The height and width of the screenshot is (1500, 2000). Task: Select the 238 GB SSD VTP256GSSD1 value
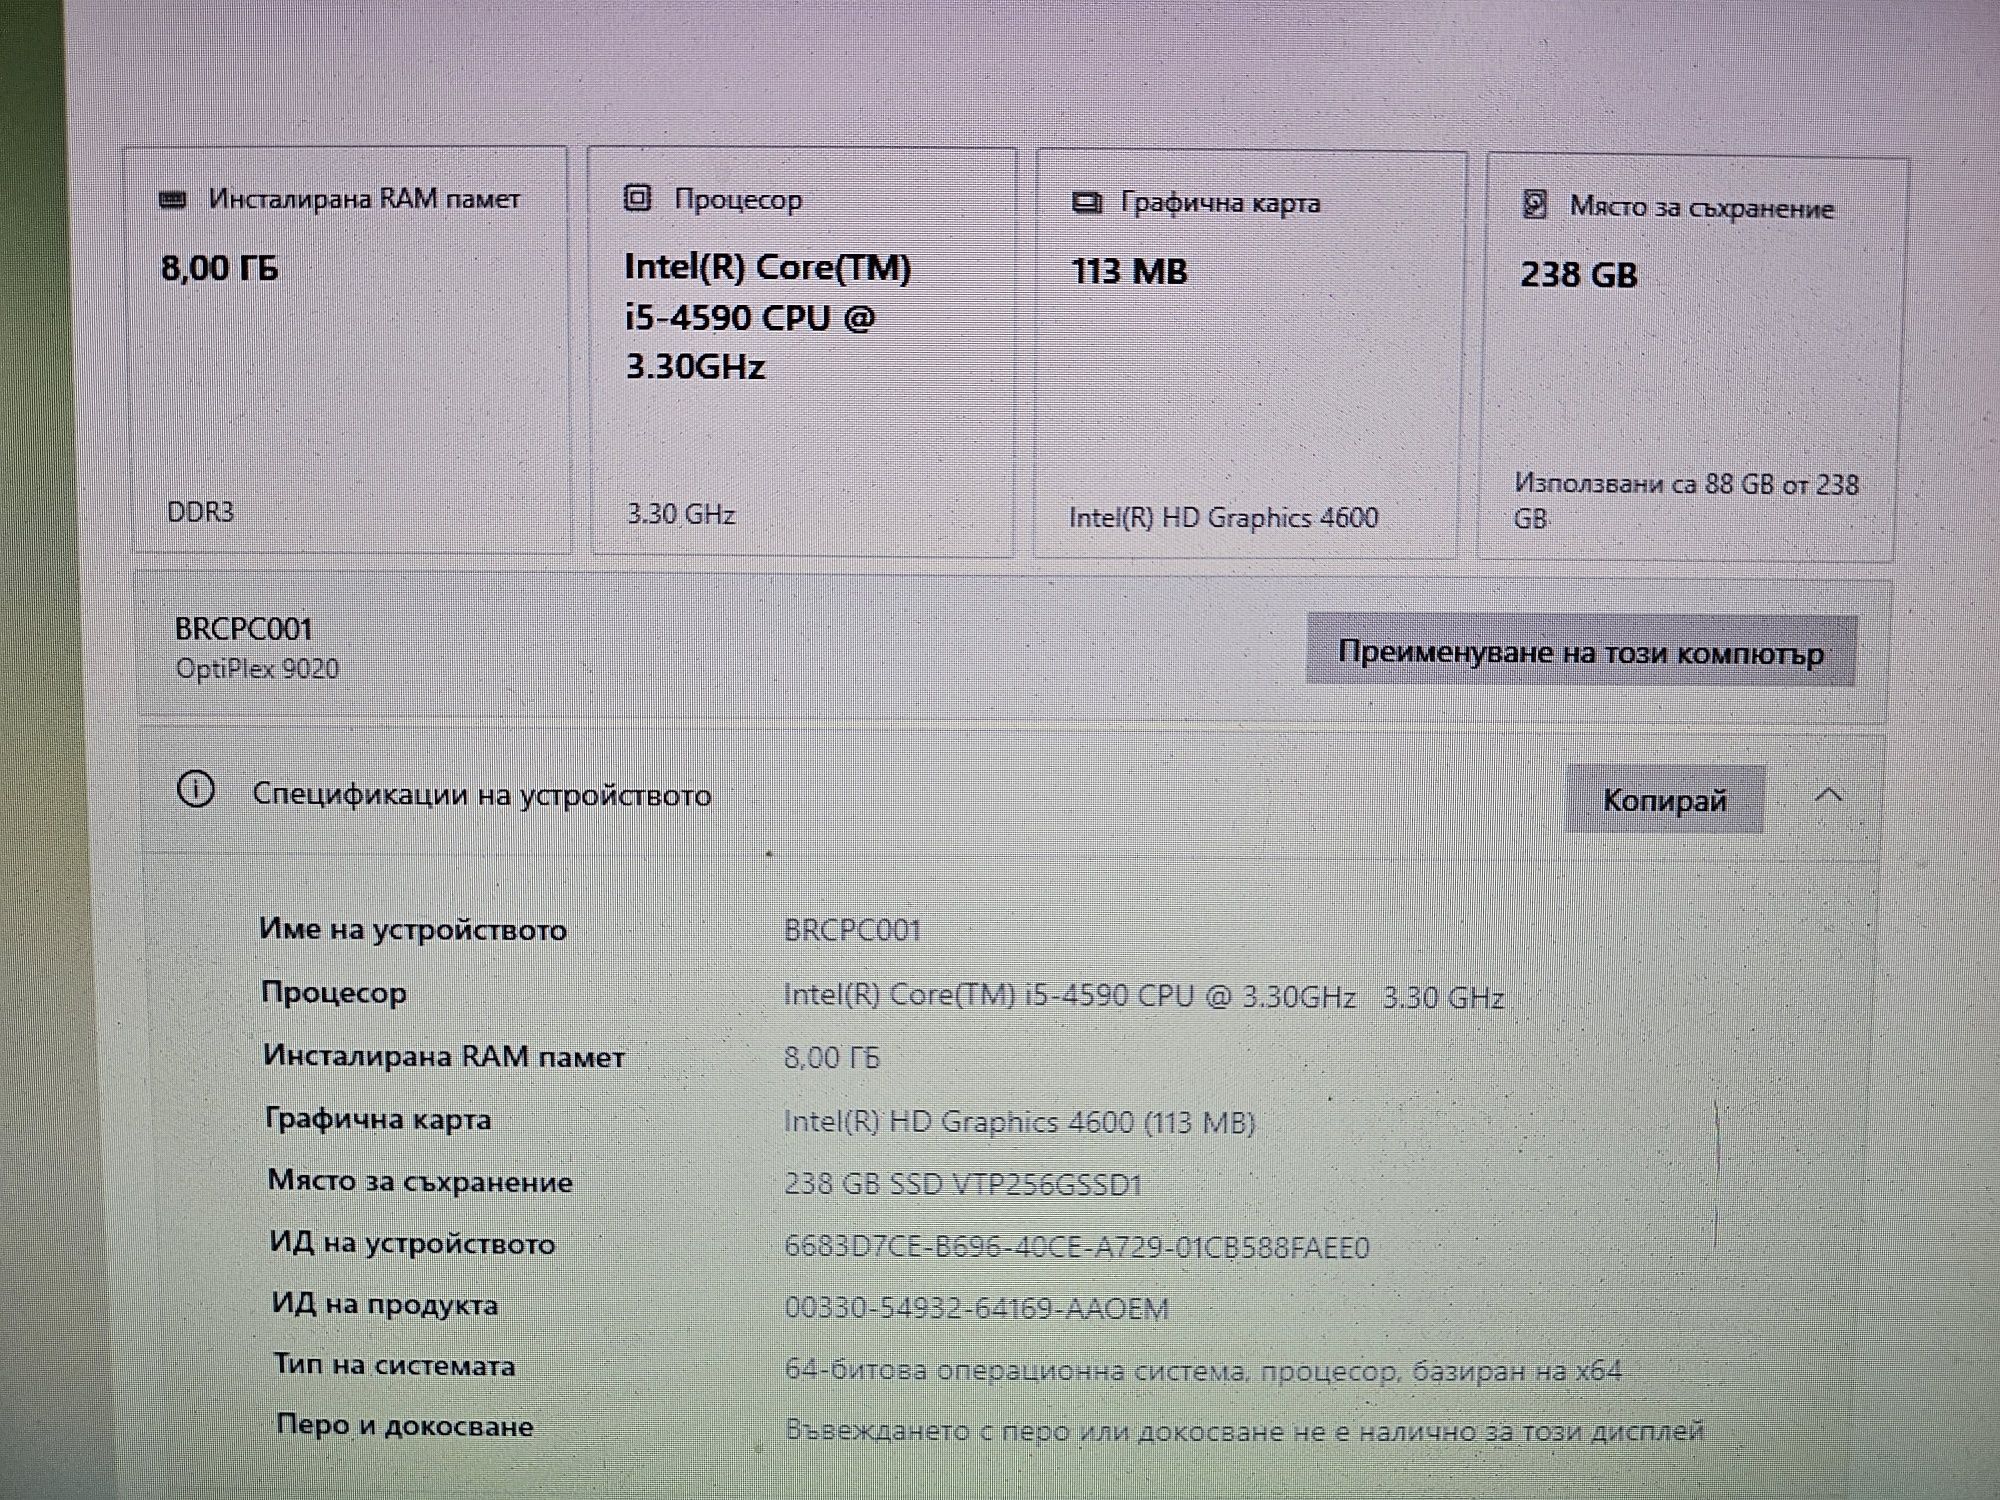pyautogui.click(x=963, y=1185)
